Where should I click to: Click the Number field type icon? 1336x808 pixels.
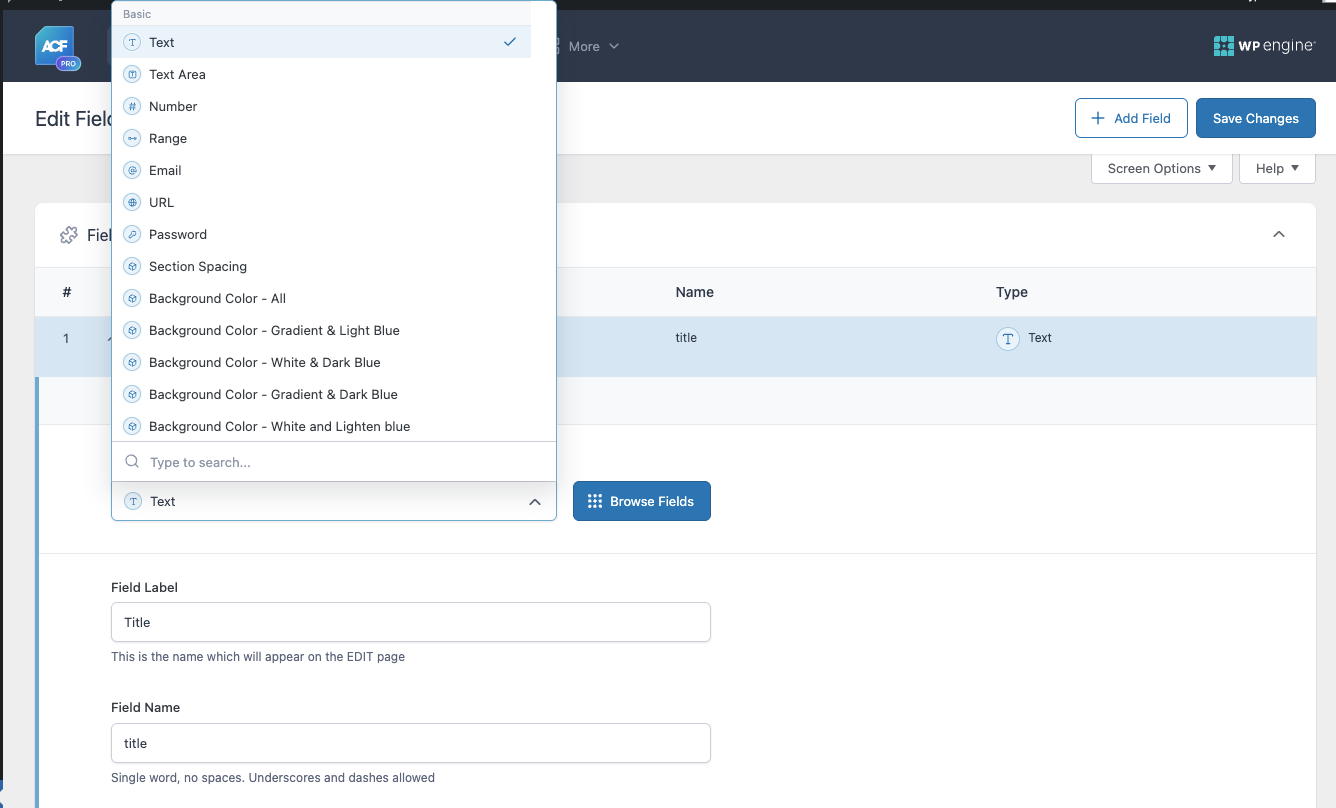[x=132, y=106]
